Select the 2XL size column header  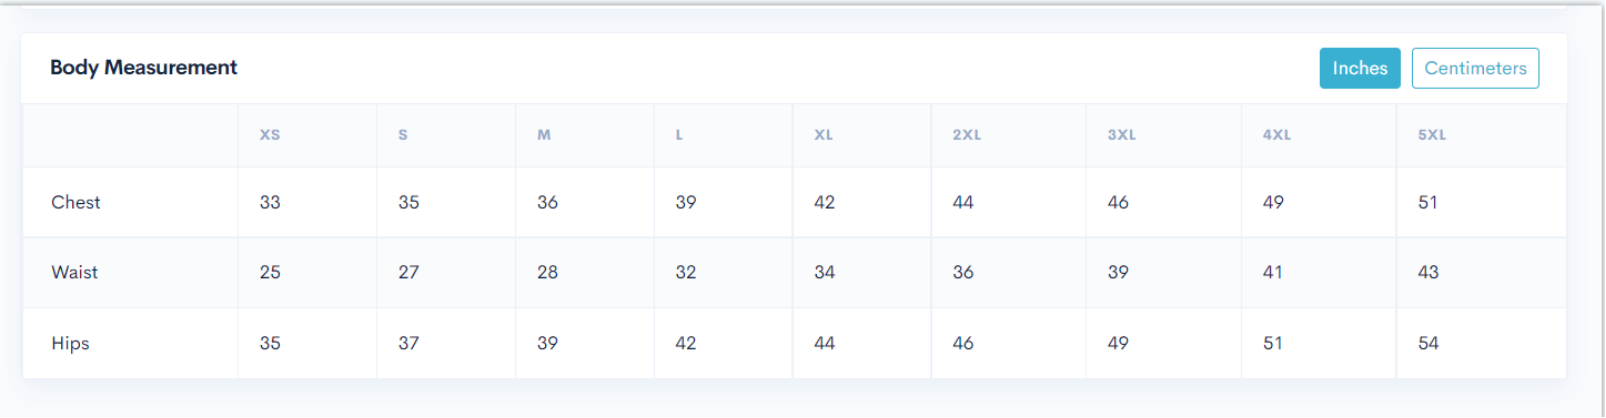tap(966, 135)
